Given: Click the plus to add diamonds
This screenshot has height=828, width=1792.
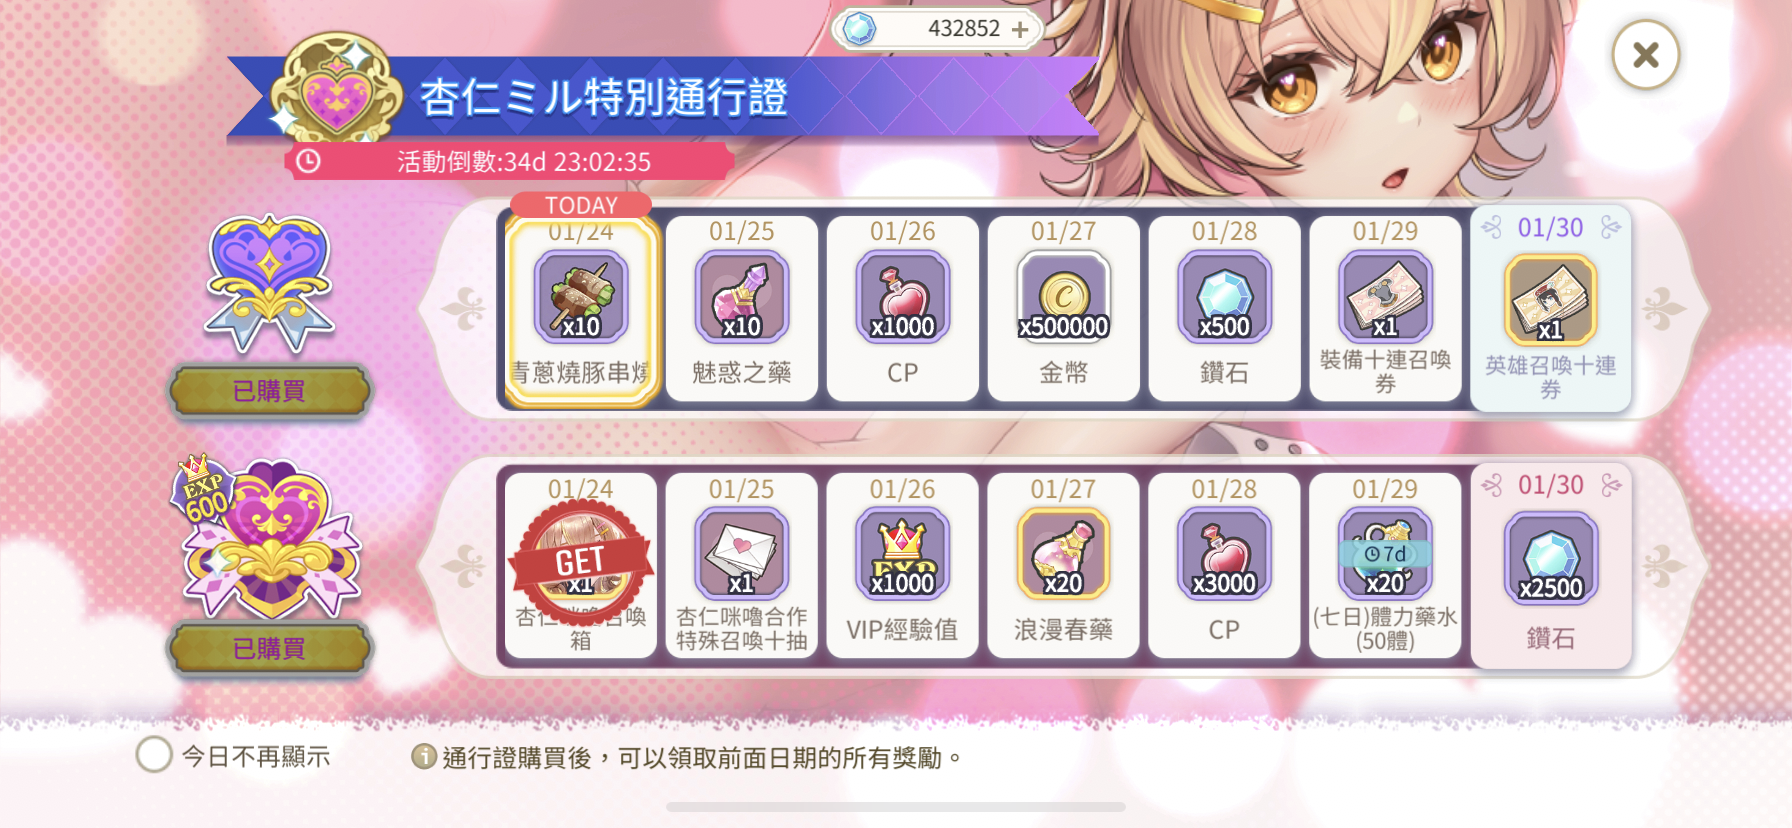Looking at the screenshot, I should (1020, 29).
